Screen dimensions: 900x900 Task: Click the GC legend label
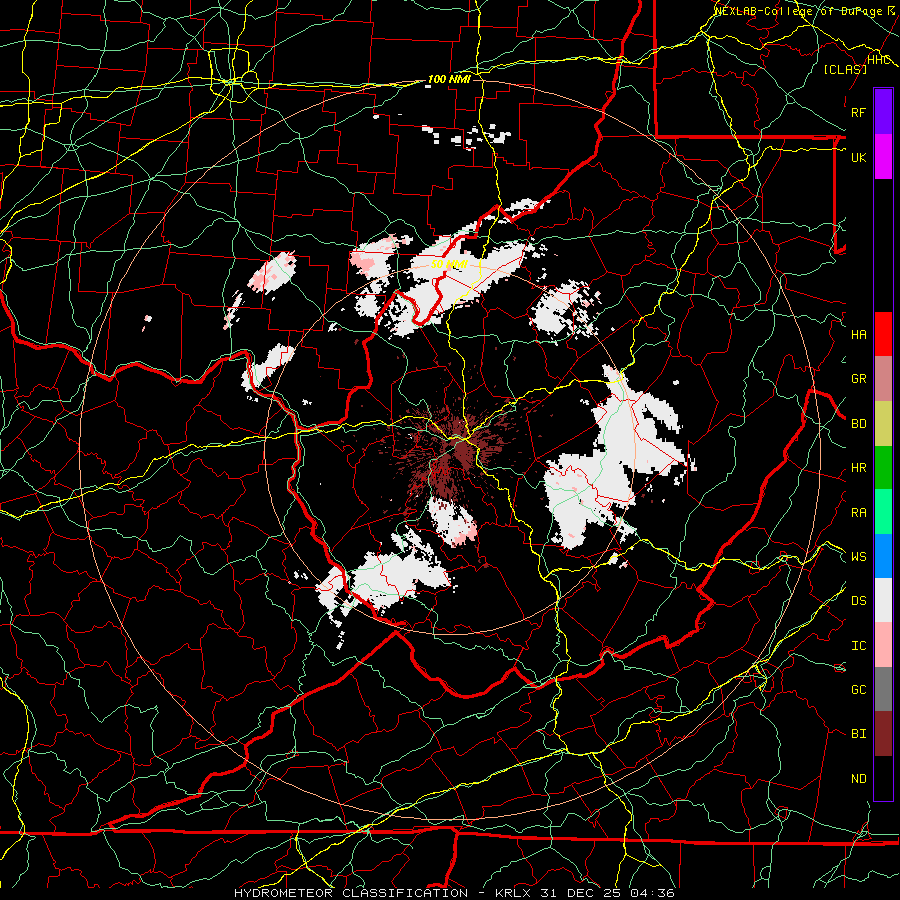(858, 689)
